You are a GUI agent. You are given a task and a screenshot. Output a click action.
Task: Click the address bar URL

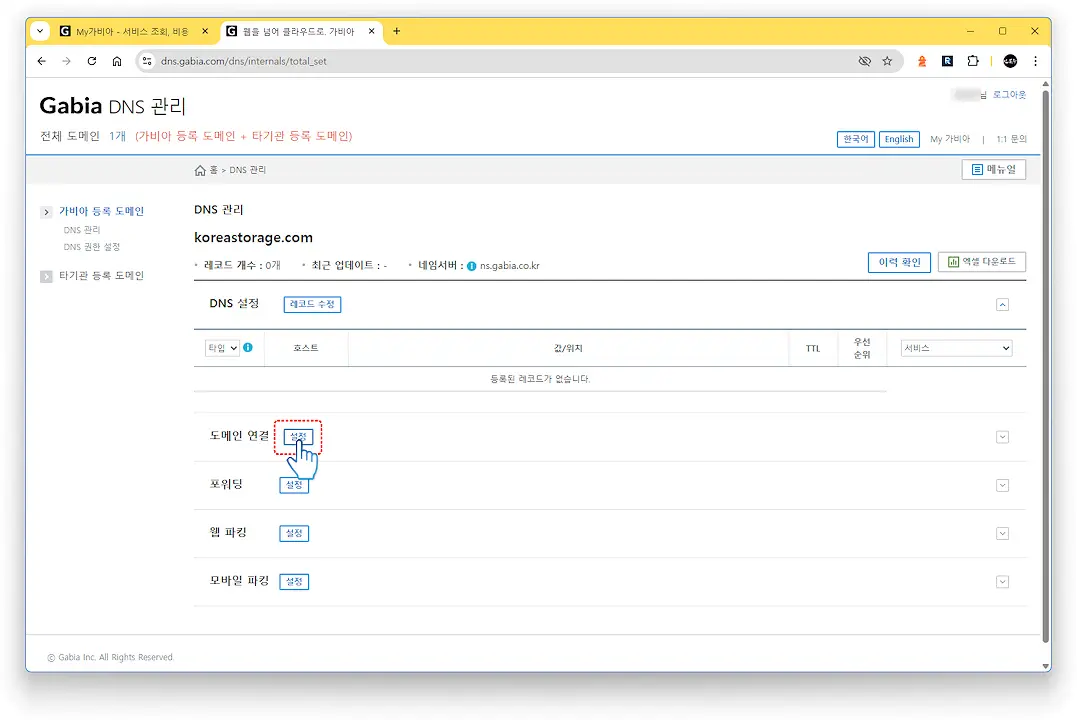pyautogui.click(x=244, y=61)
